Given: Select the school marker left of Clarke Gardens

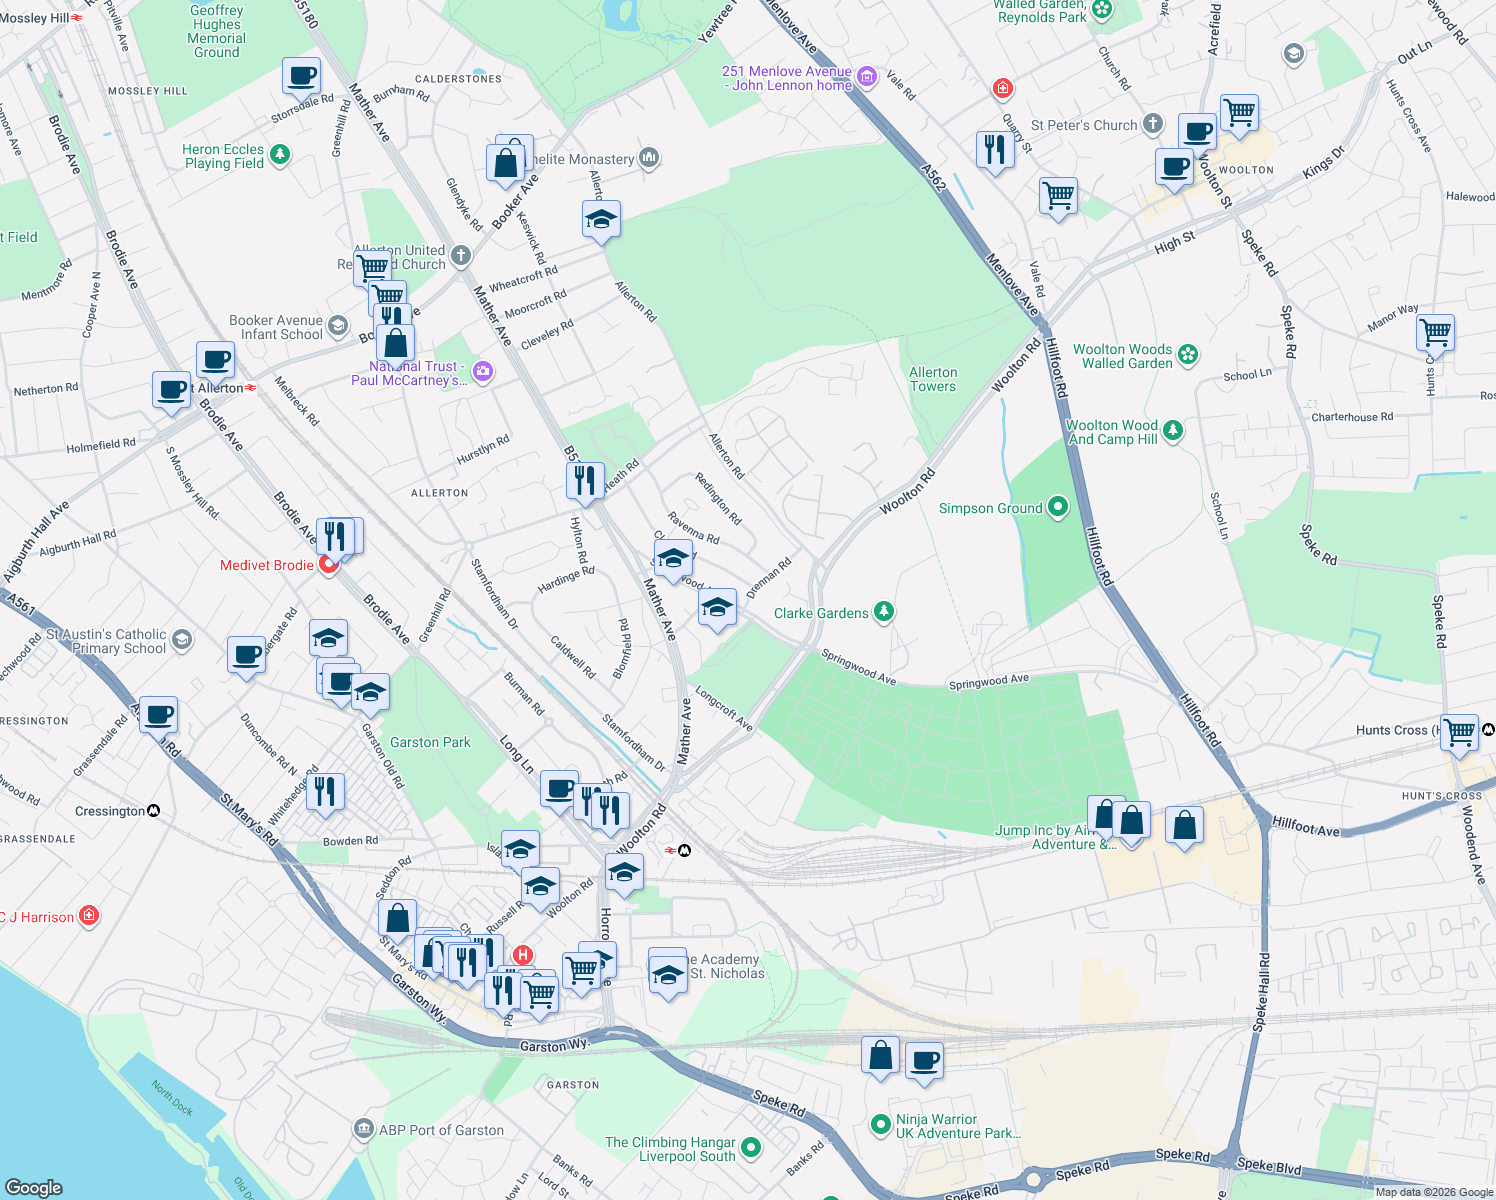Looking at the screenshot, I should click(x=717, y=608).
